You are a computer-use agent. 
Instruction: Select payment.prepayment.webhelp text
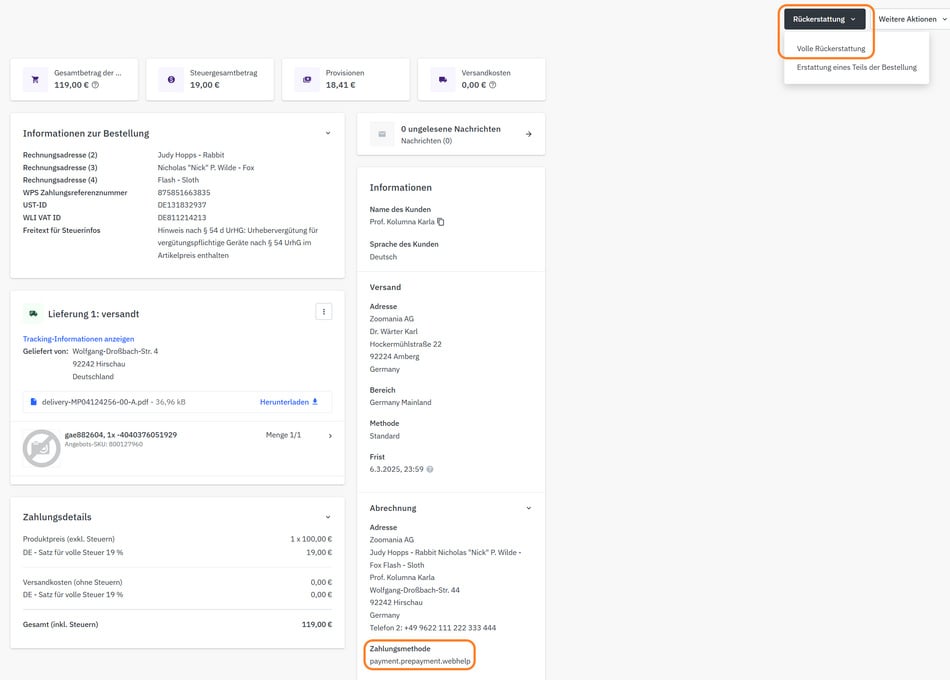pos(420,661)
